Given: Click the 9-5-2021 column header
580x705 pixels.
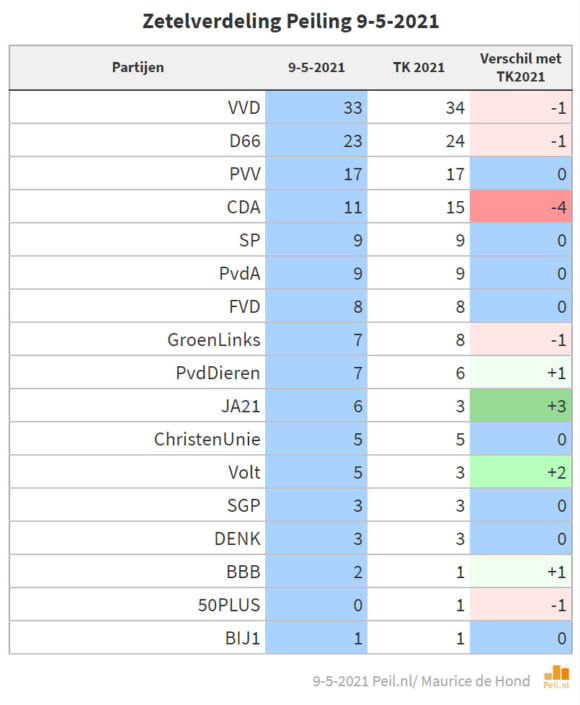Looking at the screenshot, I should tap(317, 67).
